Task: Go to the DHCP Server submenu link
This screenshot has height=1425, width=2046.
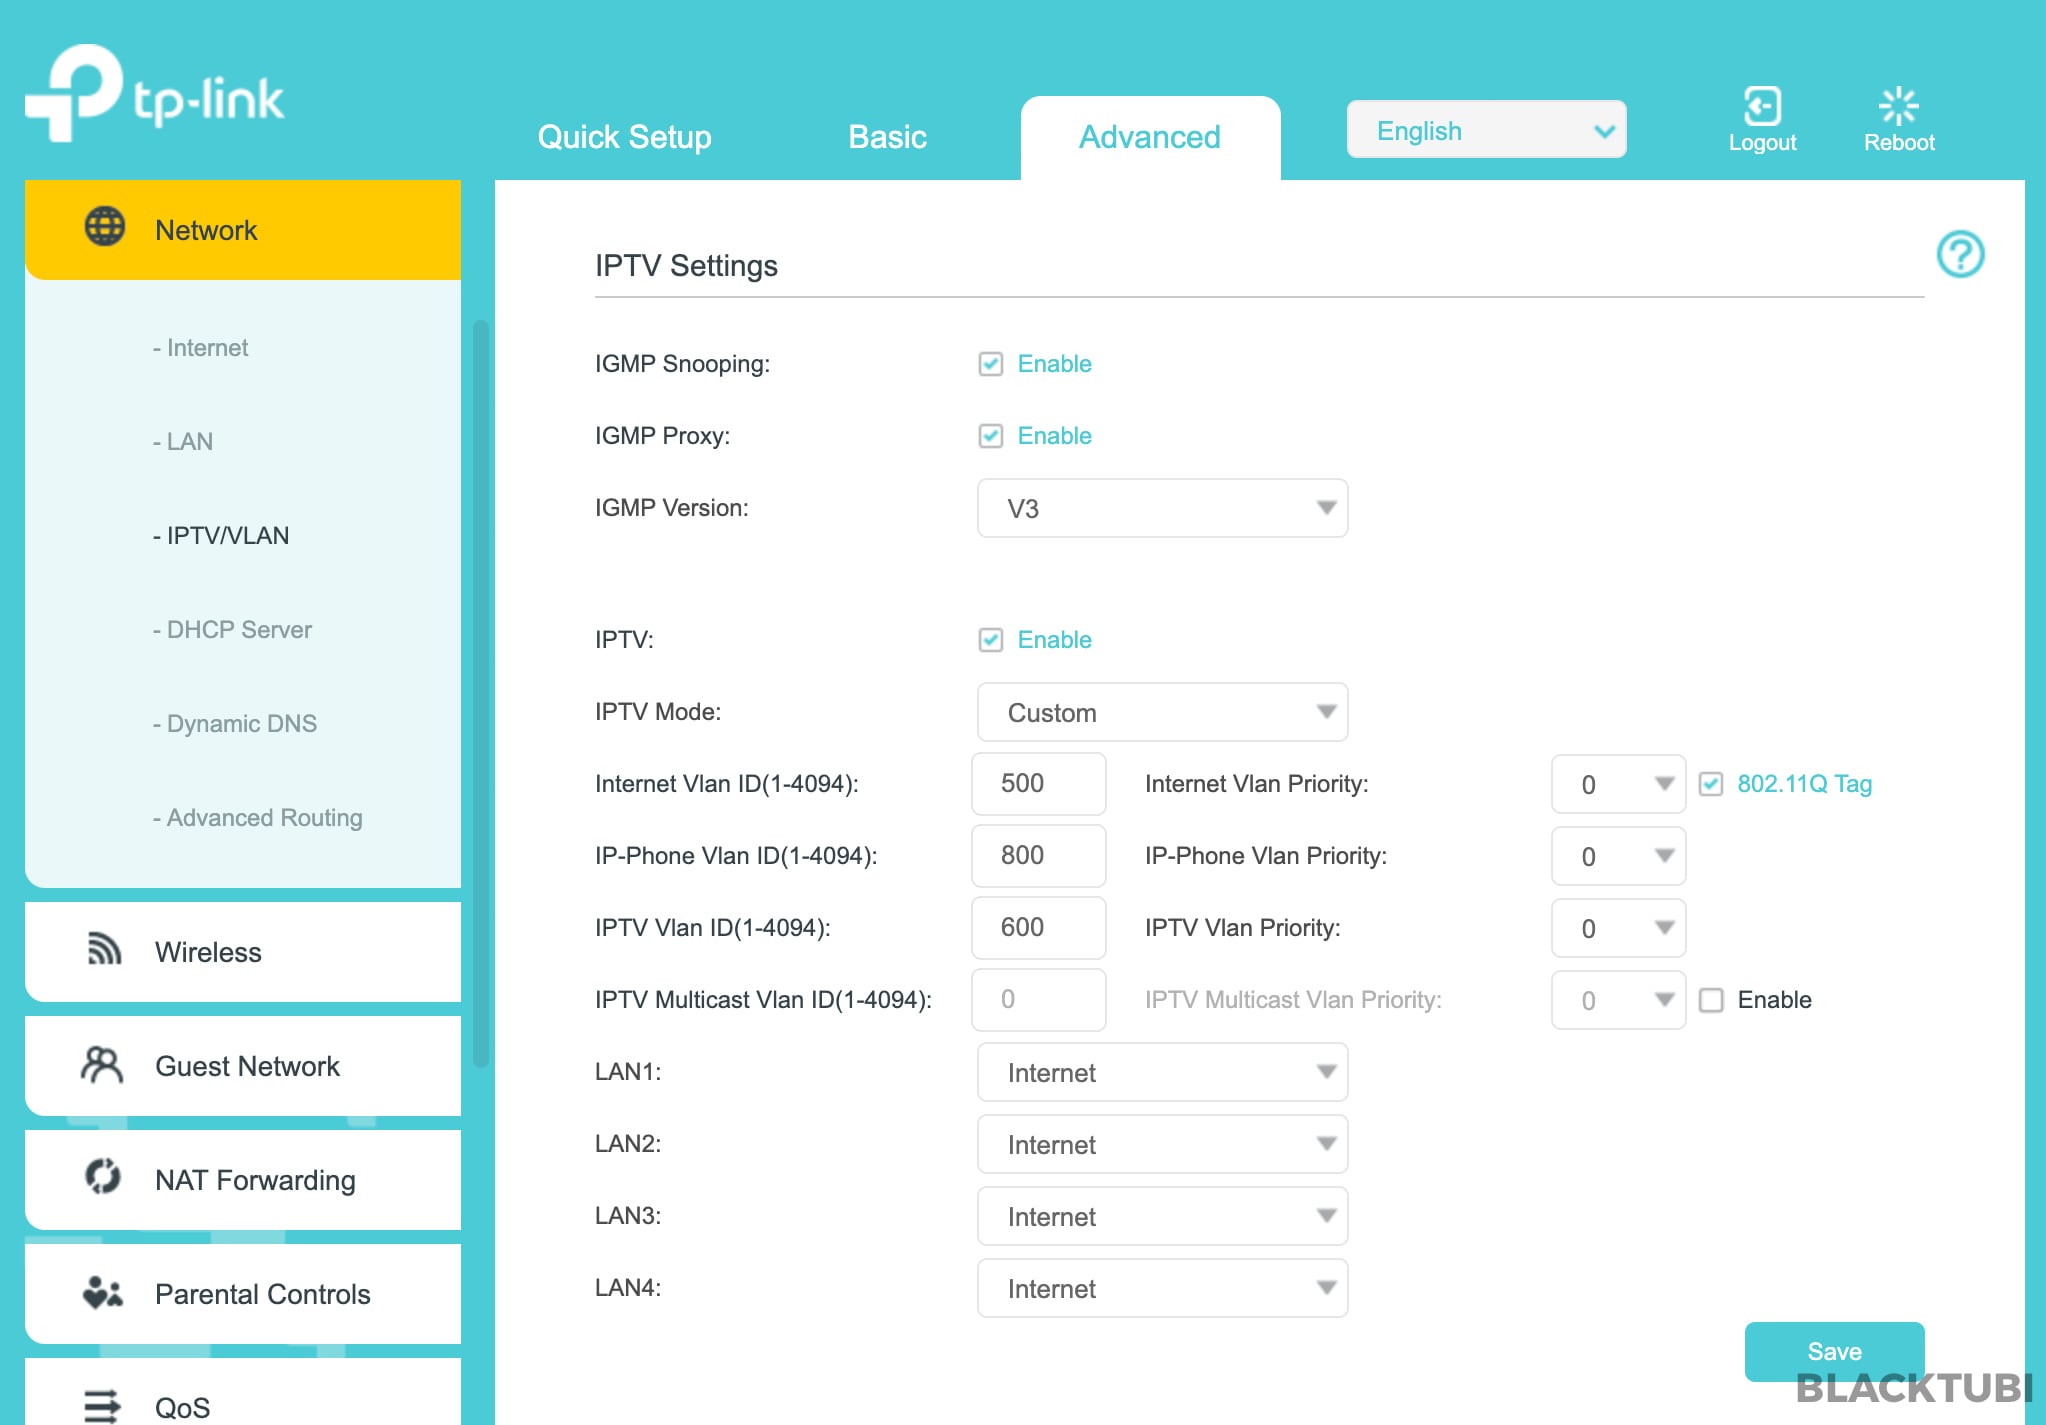Action: 232,630
